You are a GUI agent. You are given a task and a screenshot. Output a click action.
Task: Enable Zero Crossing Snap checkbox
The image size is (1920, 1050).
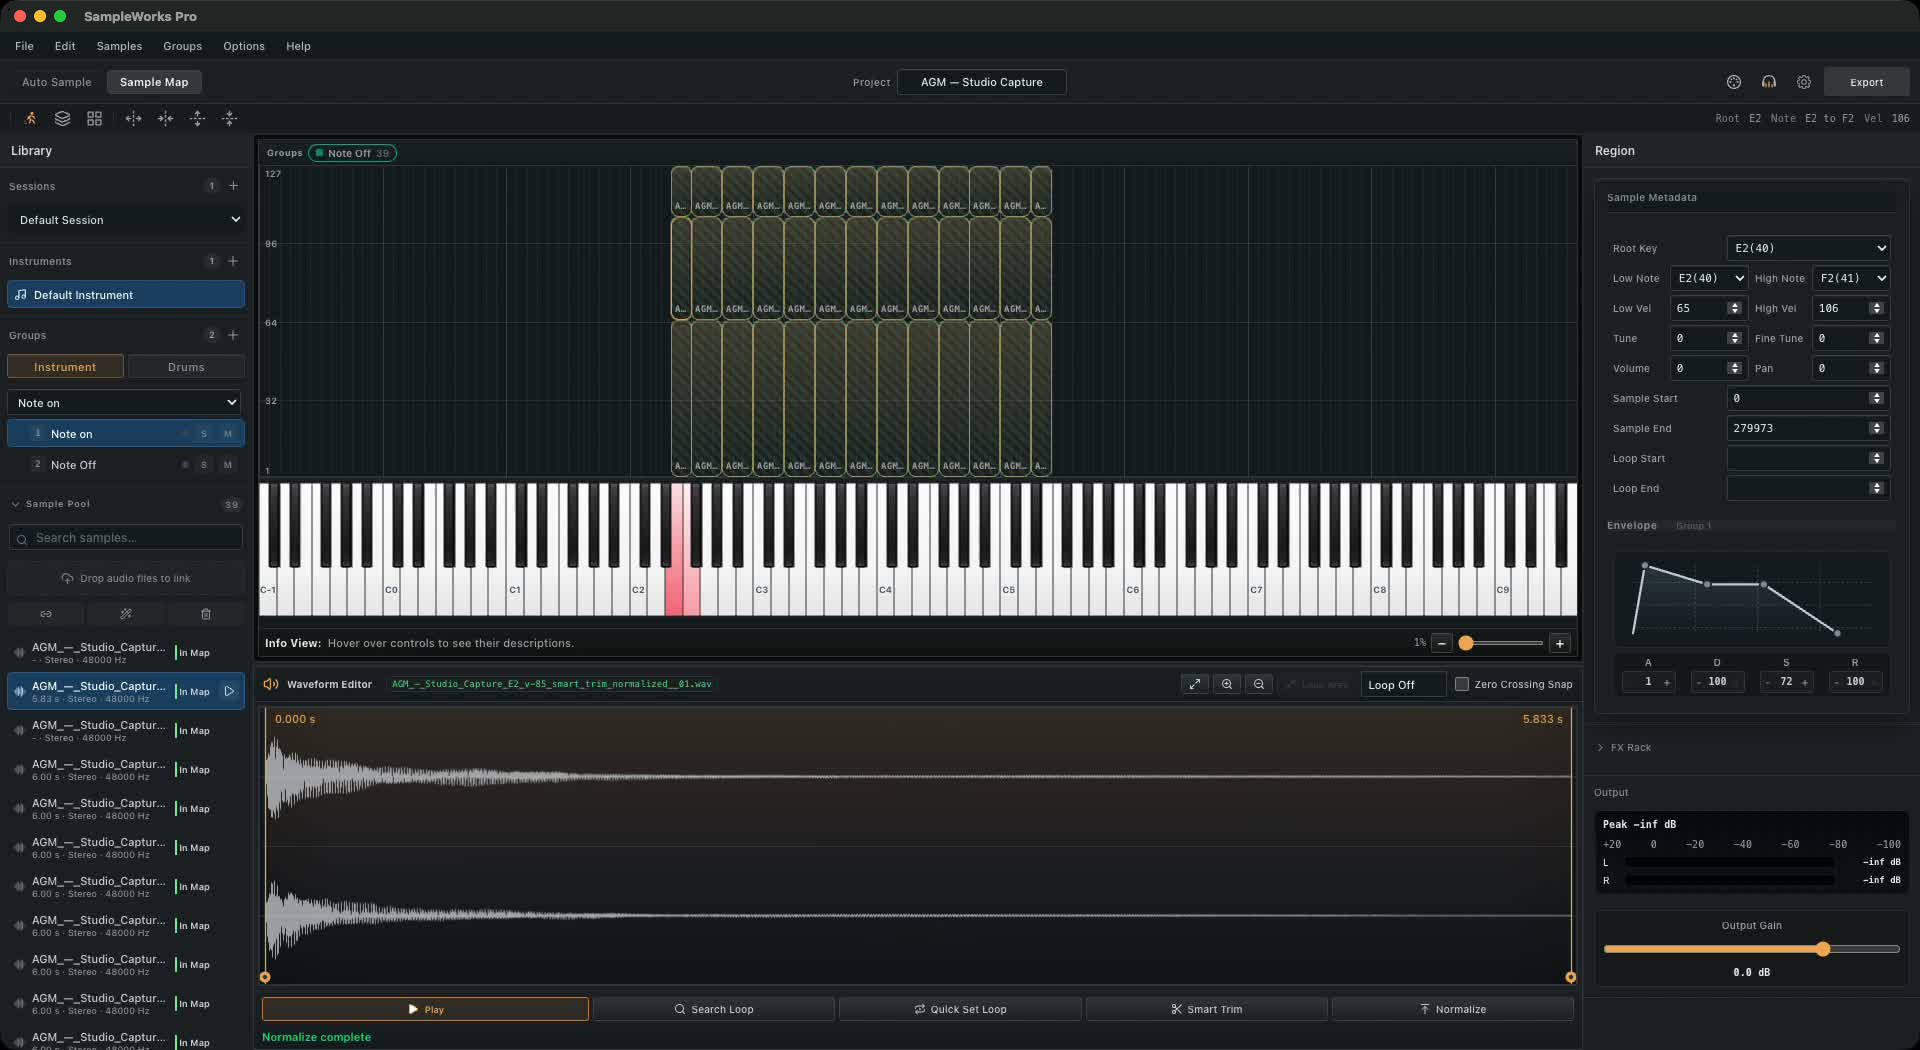point(1462,684)
